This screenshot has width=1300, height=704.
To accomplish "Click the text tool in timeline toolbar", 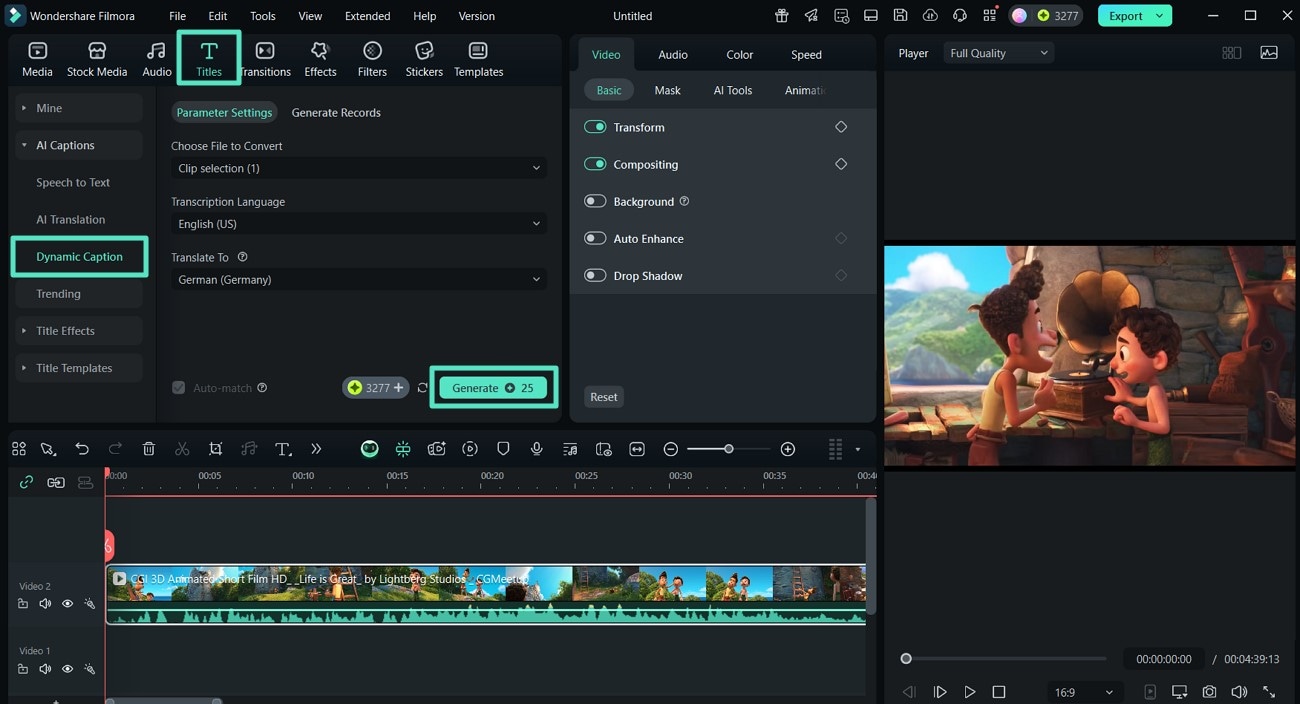I will (x=283, y=449).
